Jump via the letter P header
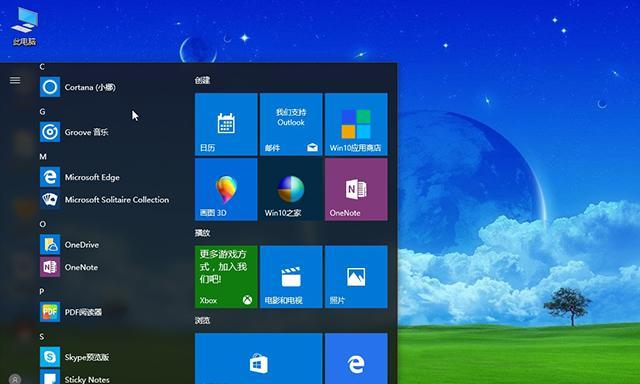This screenshot has height=384, width=640. [x=42, y=291]
